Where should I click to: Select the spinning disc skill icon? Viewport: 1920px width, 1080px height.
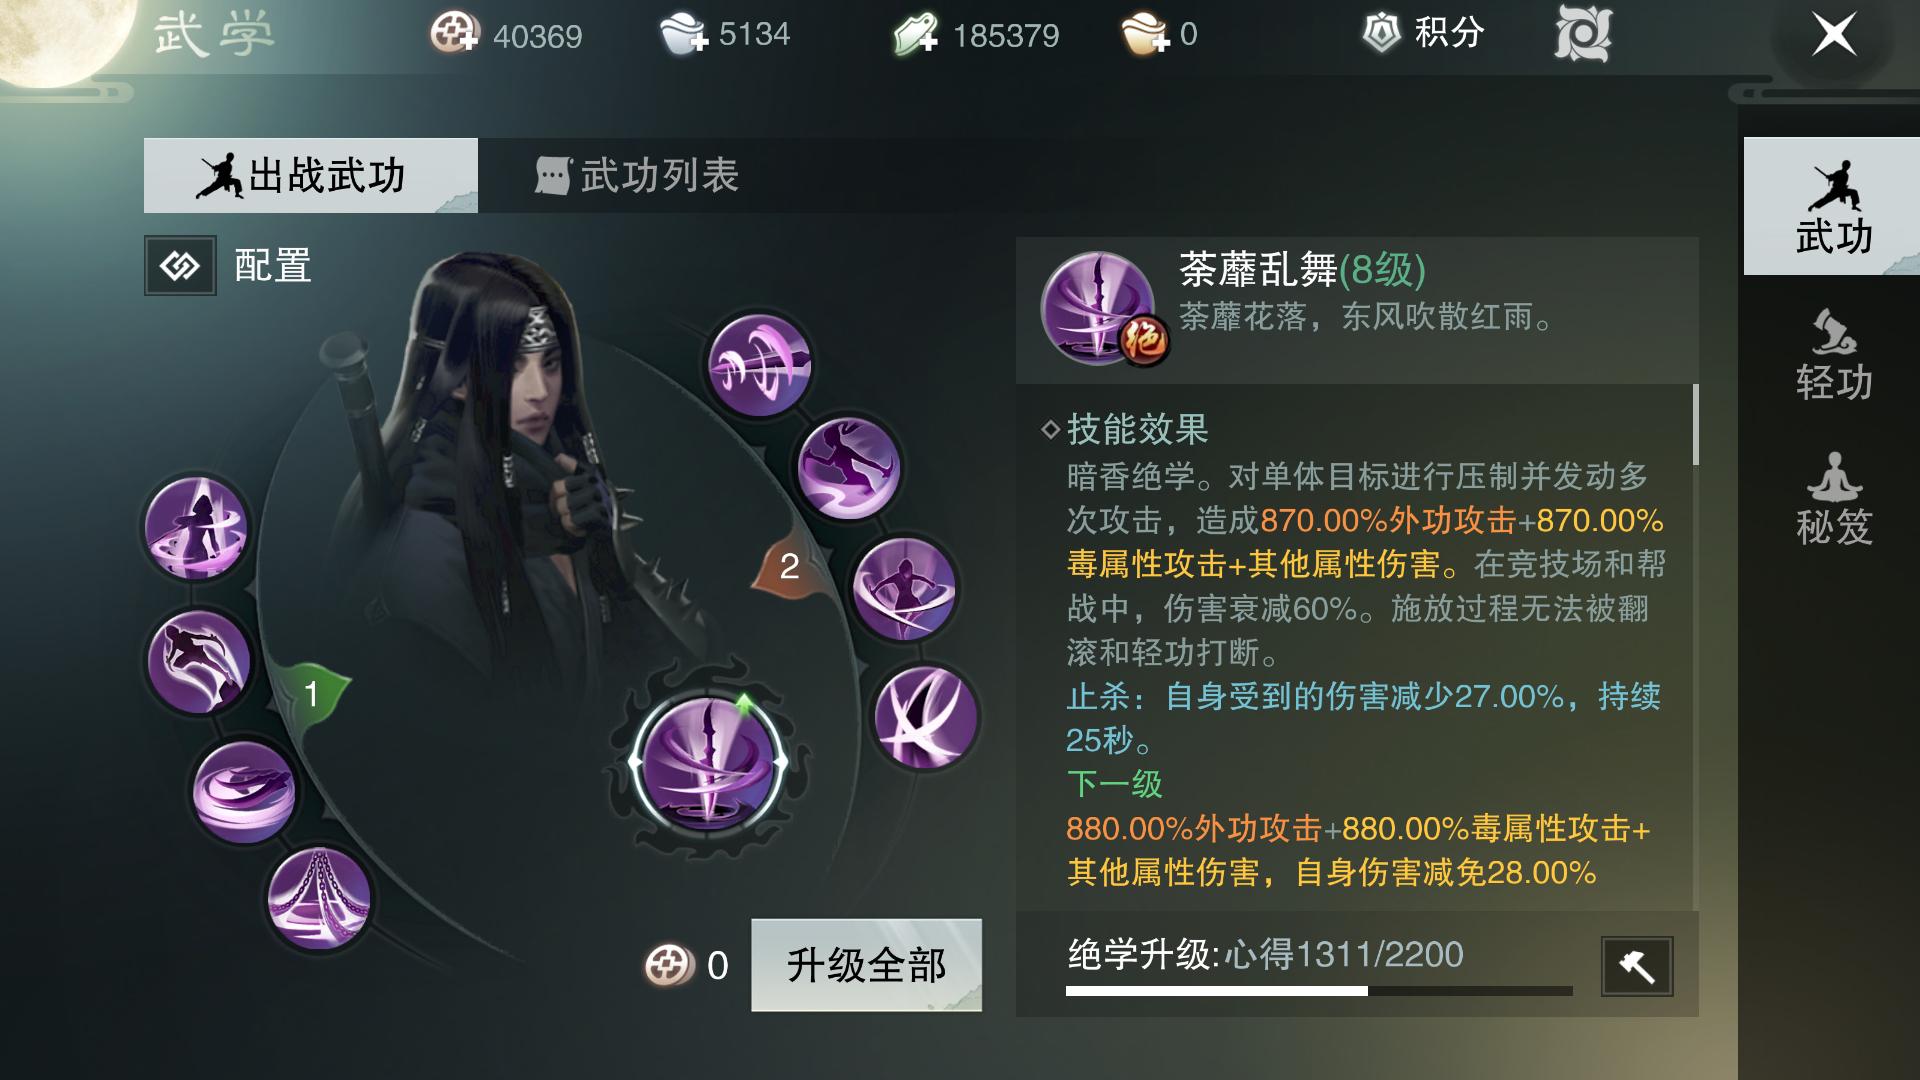(244, 791)
